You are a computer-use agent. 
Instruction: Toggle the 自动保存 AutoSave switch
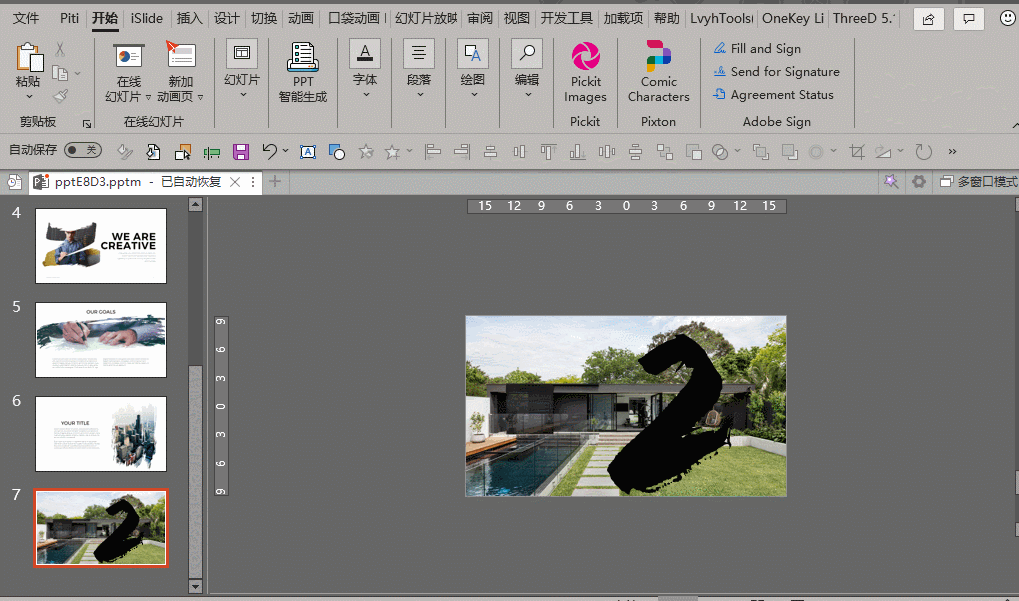pyautogui.click(x=83, y=150)
